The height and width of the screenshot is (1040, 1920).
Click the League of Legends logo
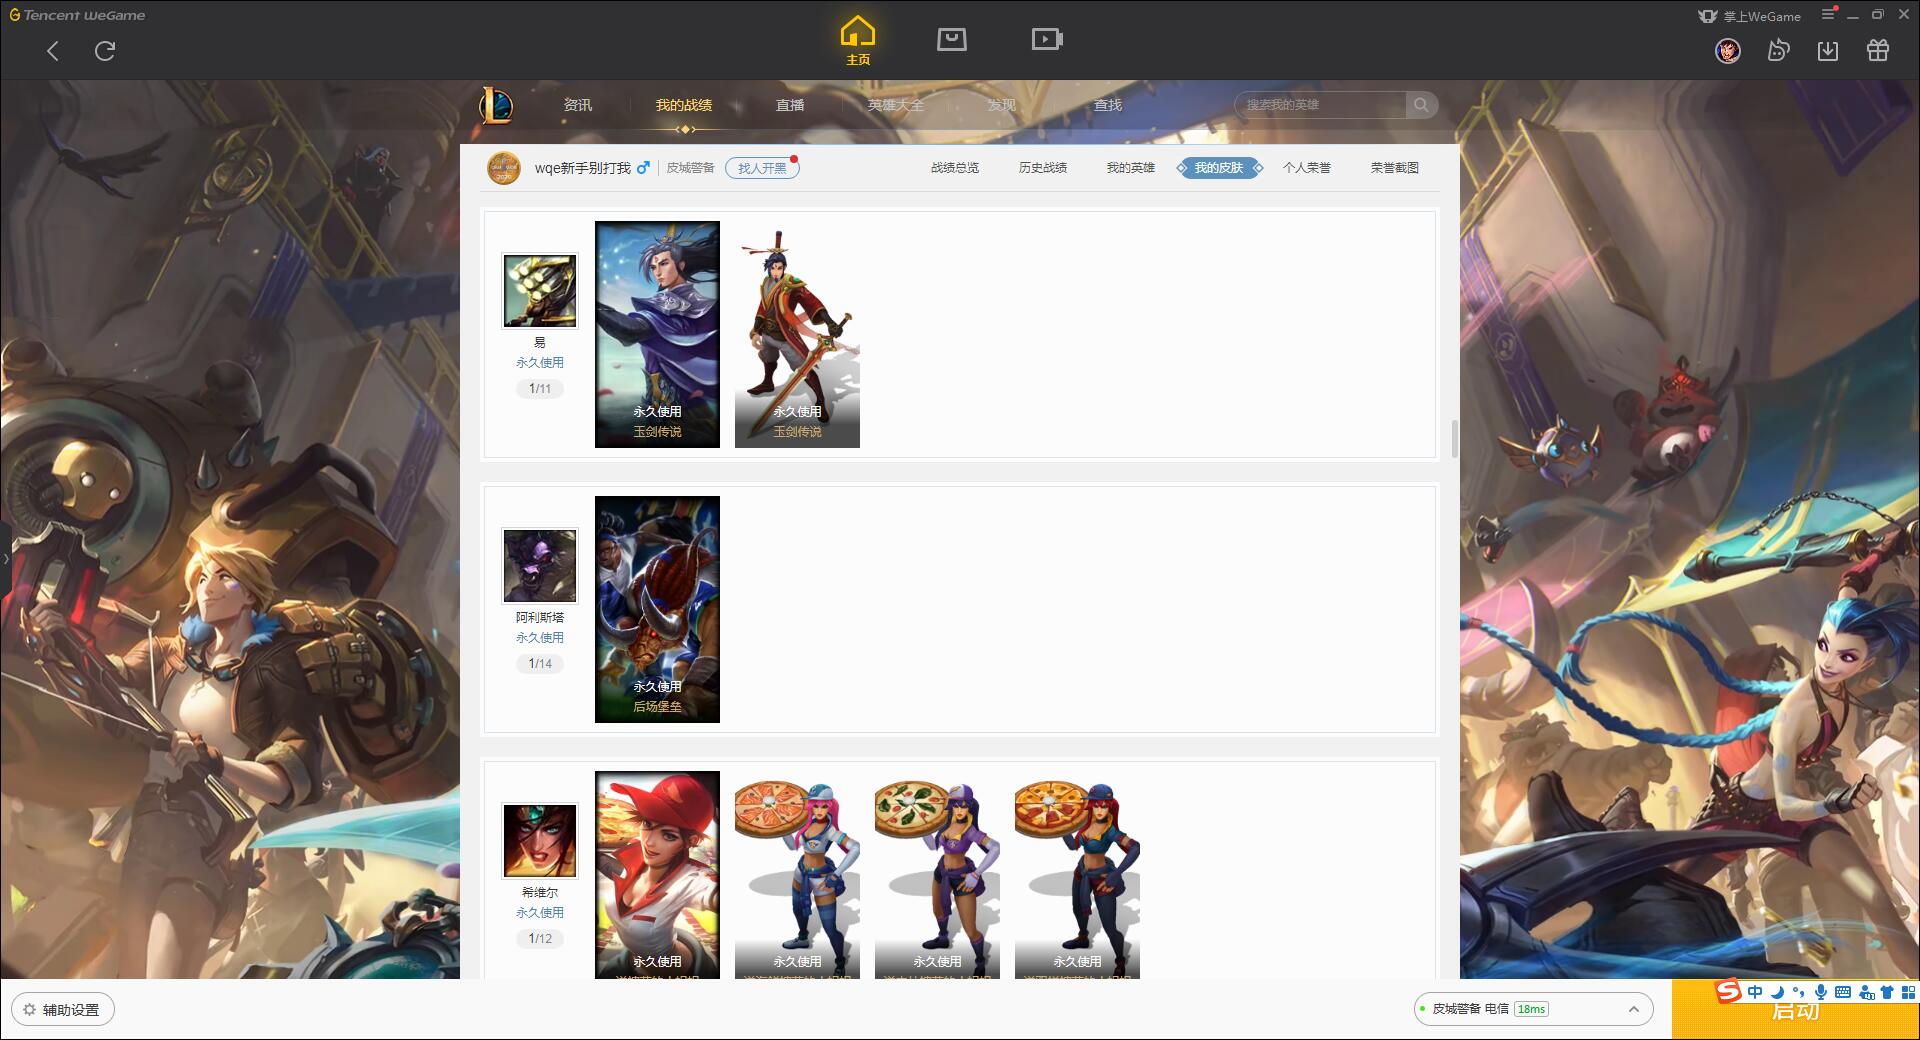(x=496, y=105)
